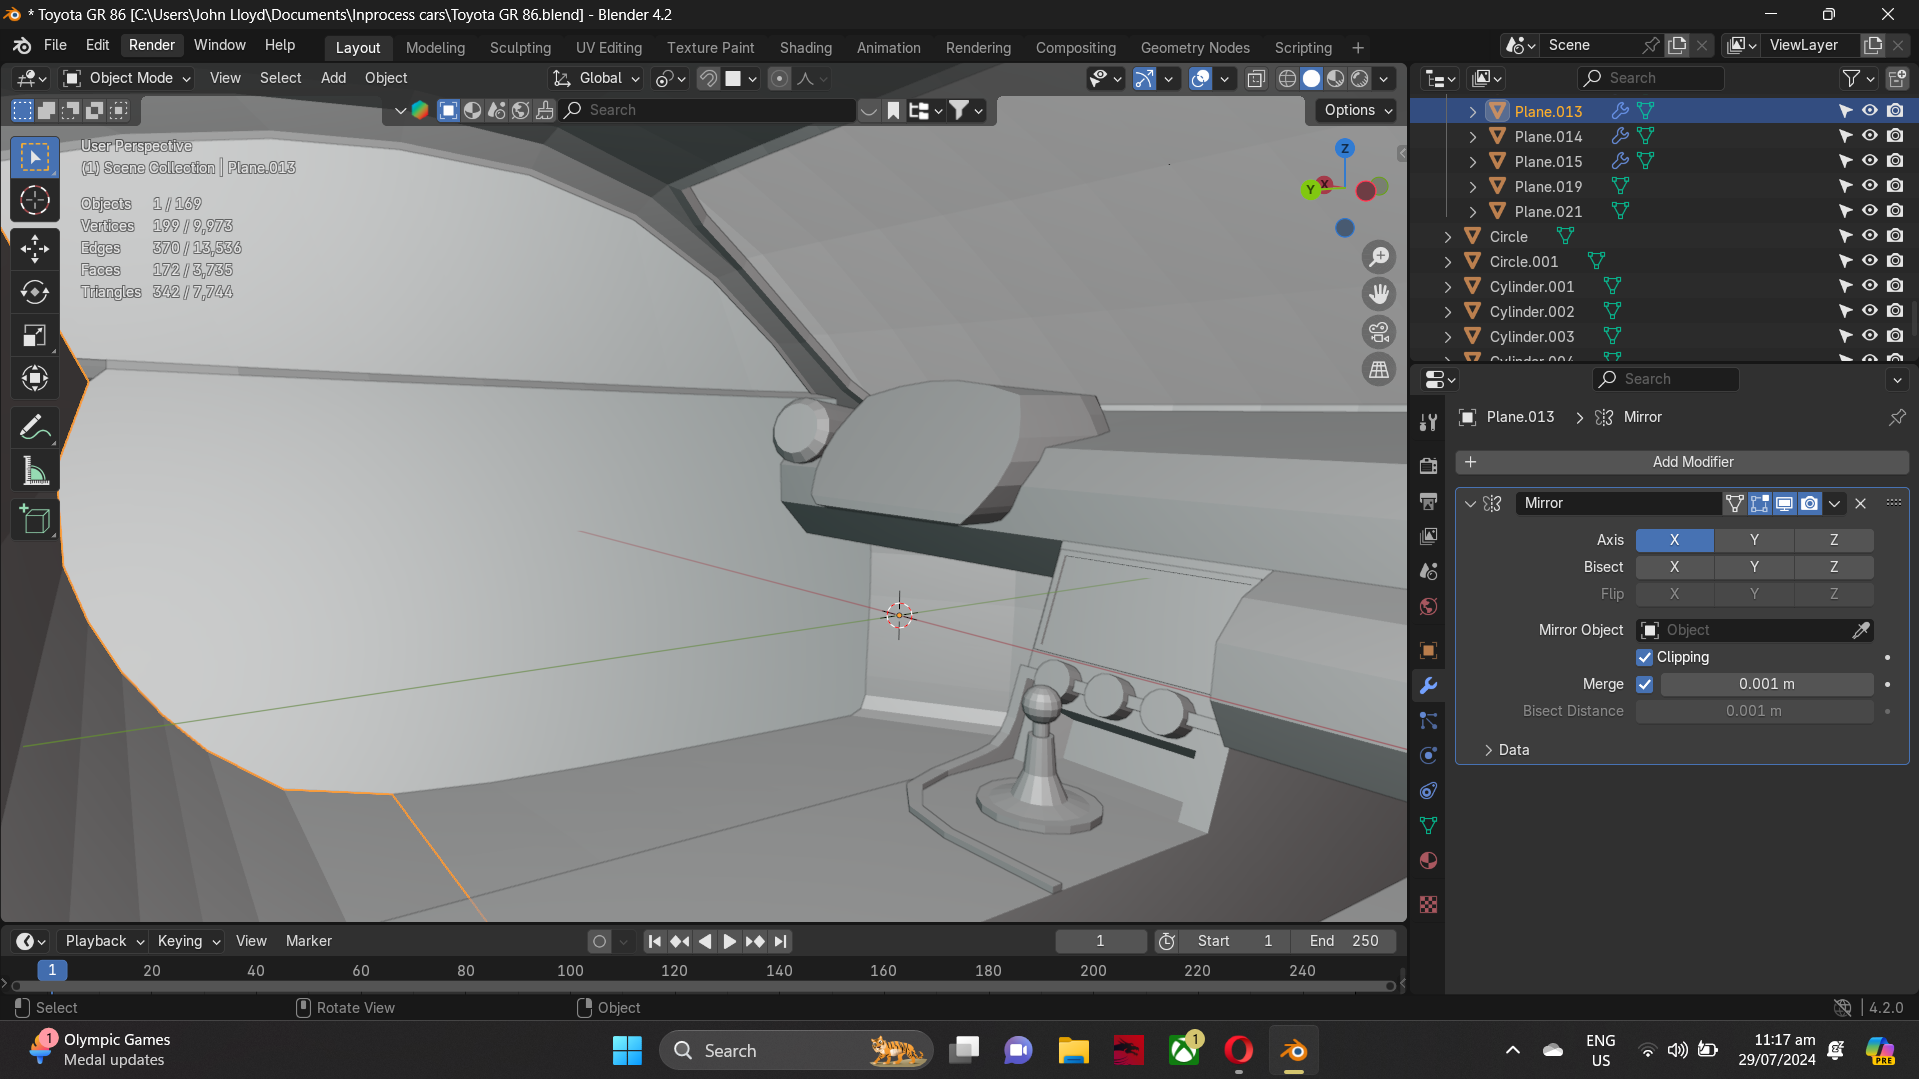Toggle snapping magnet in viewport header
Image resolution: width=1919 pixels, height=1079 pixels.
coord(708,79)
